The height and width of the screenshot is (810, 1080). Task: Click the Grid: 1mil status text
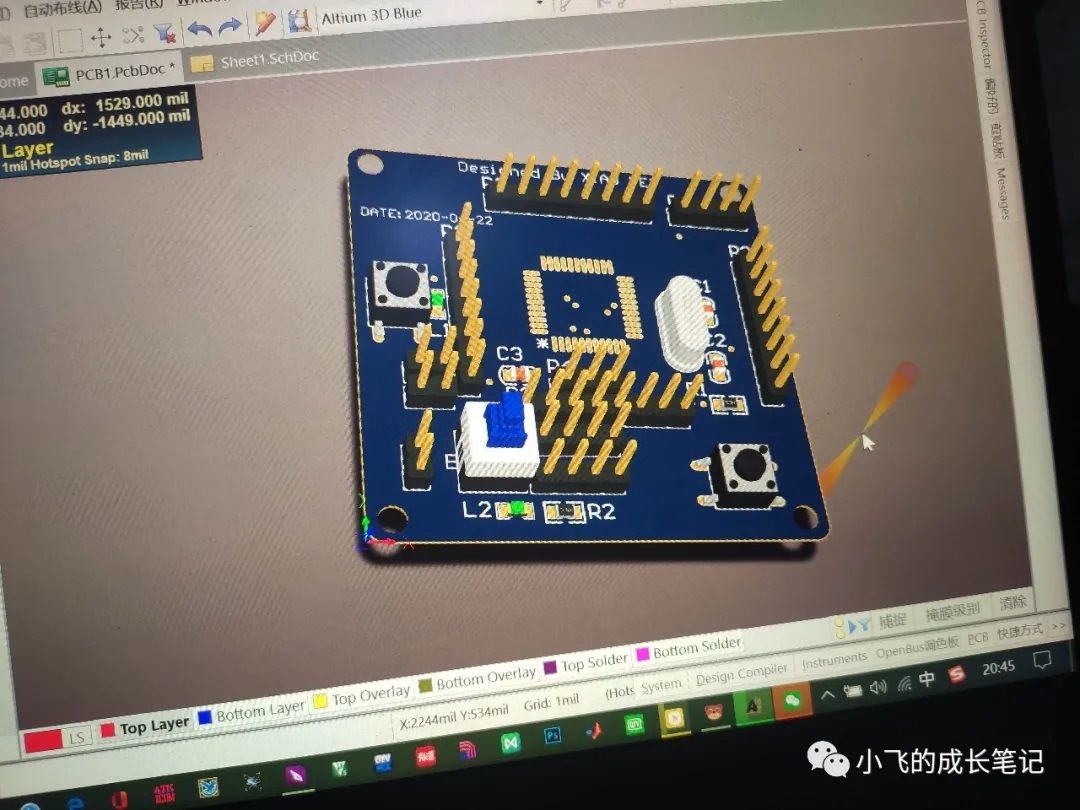[551, 703]
